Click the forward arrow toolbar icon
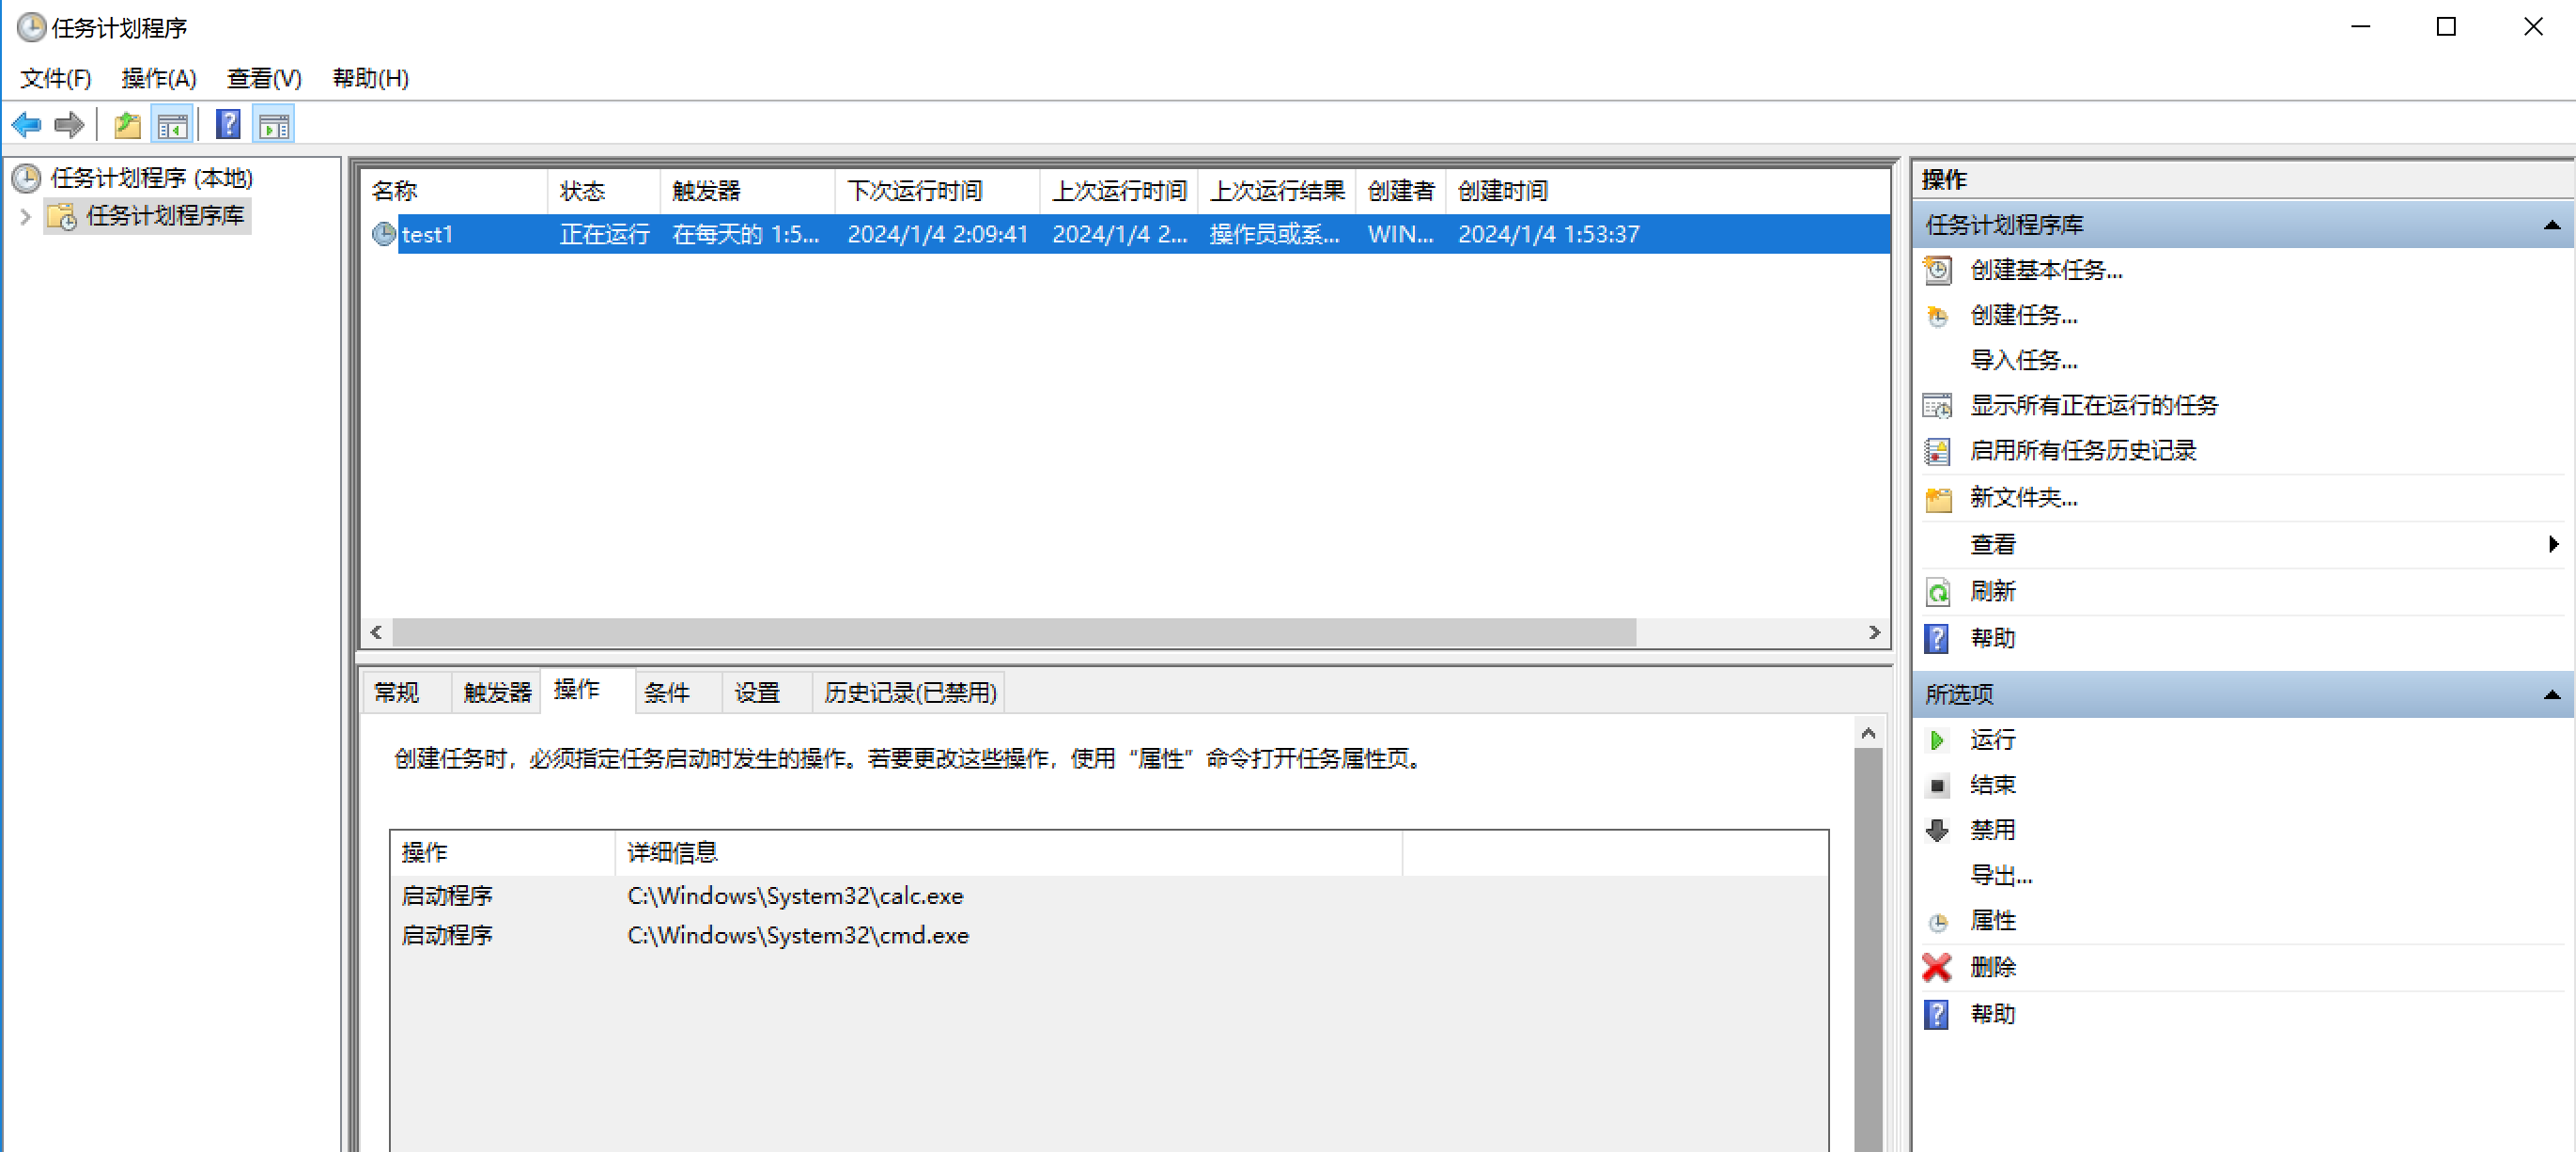The height and width of the screenshot is (1152, 2576). [x=69, y=125]
